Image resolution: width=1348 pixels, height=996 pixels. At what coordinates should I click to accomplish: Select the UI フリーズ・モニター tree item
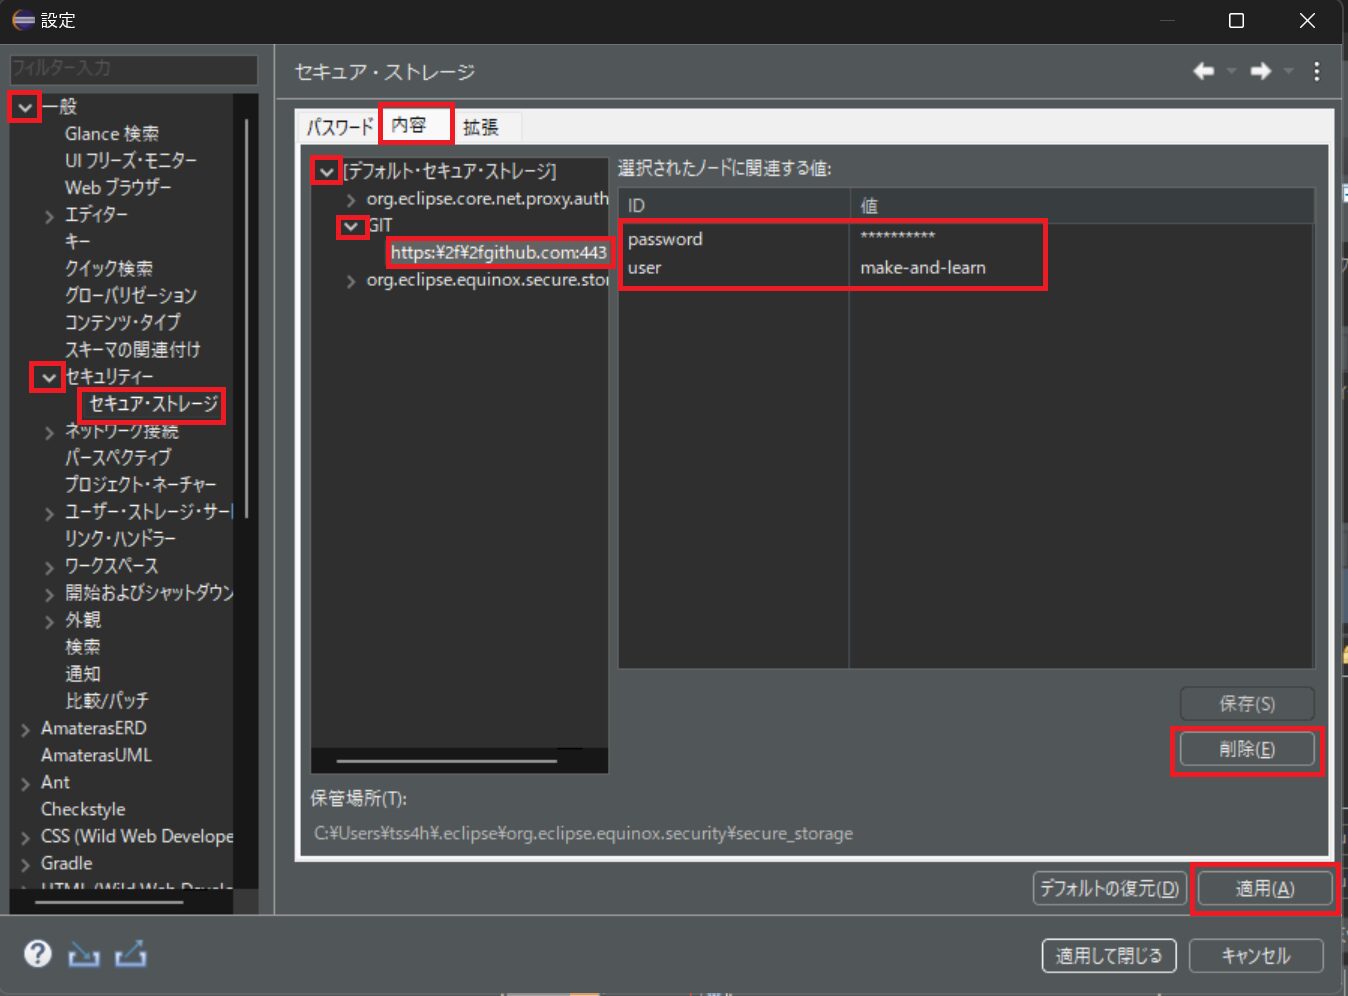click(x=131, y=160)
